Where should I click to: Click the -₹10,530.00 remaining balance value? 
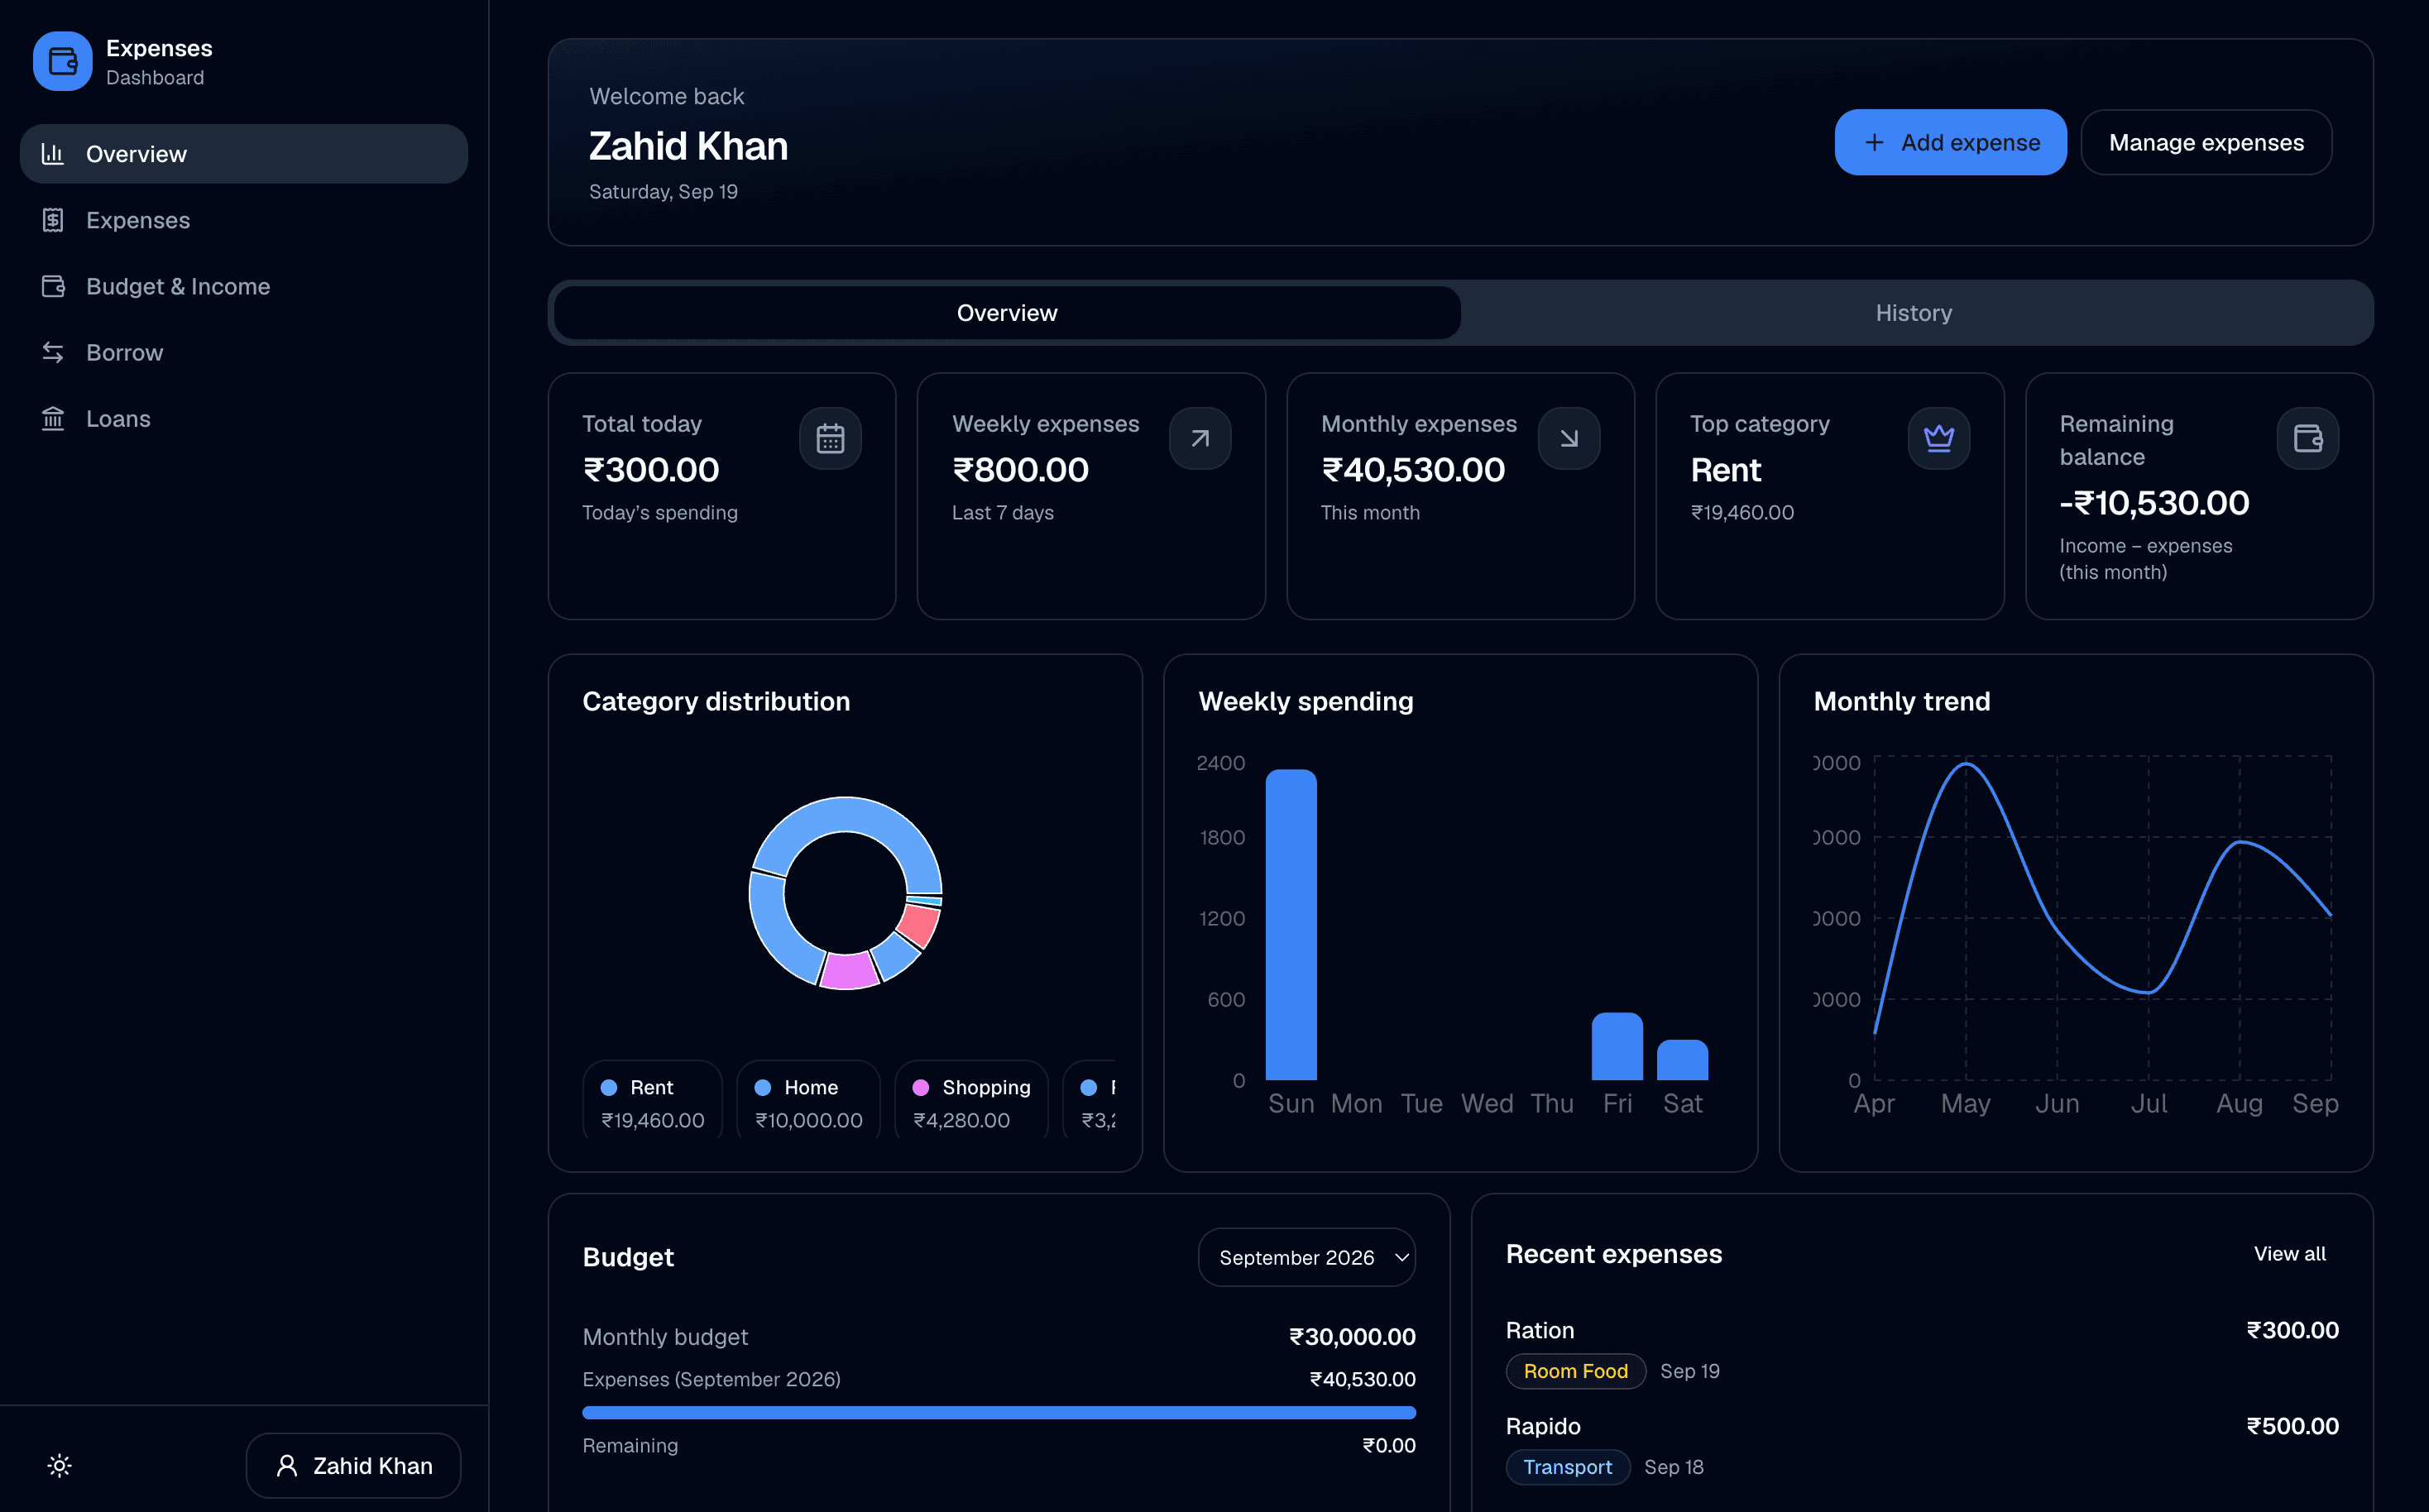click(x=2154, y=503)
